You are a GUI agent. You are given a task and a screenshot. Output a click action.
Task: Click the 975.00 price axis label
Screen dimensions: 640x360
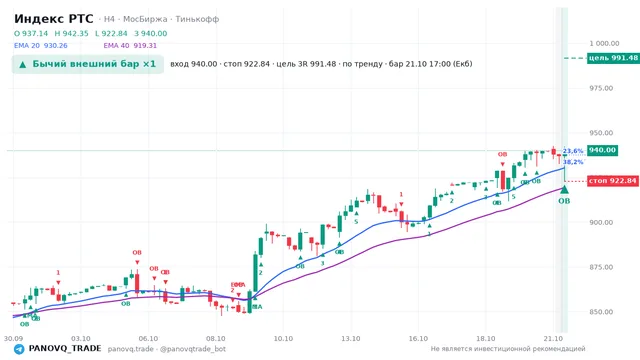pos(601,88)
